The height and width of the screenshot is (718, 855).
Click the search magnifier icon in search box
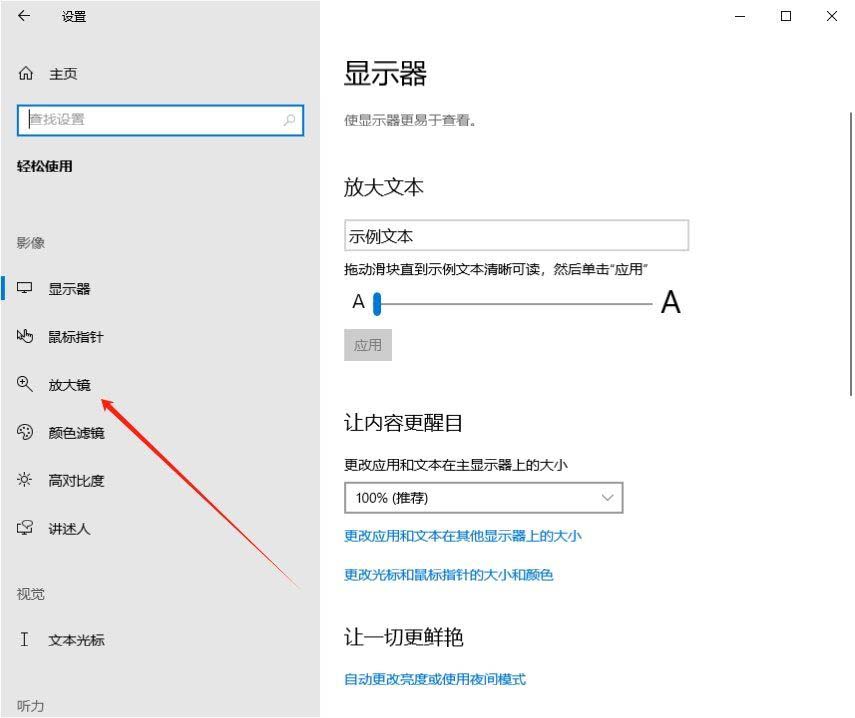coord(289,120)
